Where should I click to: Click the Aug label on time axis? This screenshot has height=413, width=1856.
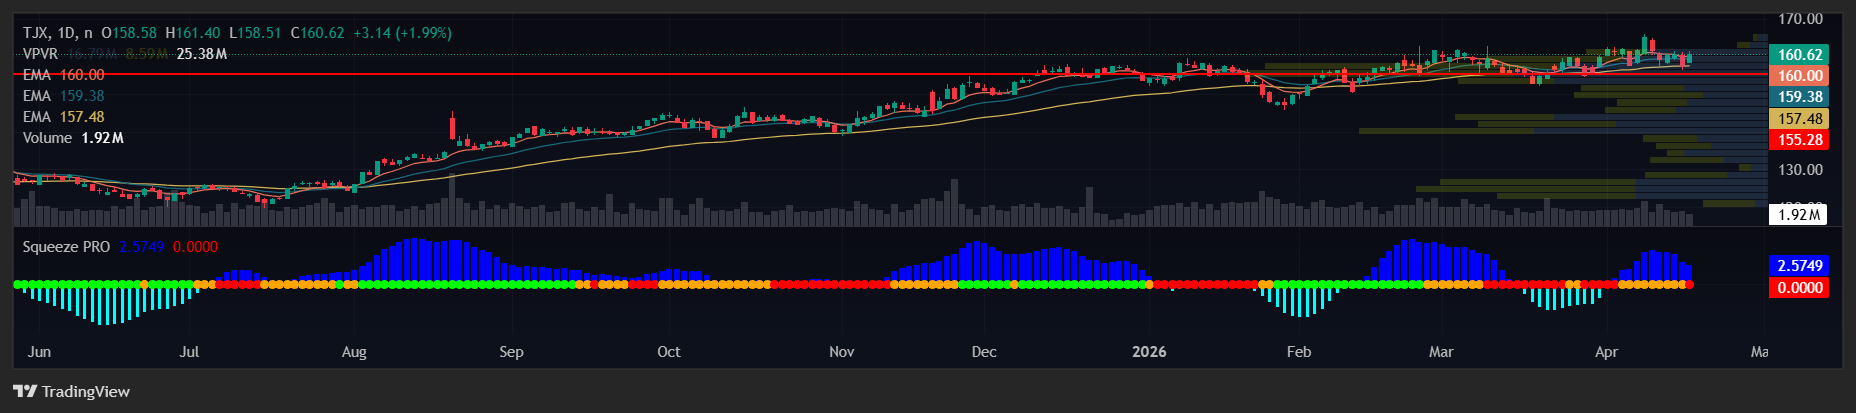(x=354, y=352)
